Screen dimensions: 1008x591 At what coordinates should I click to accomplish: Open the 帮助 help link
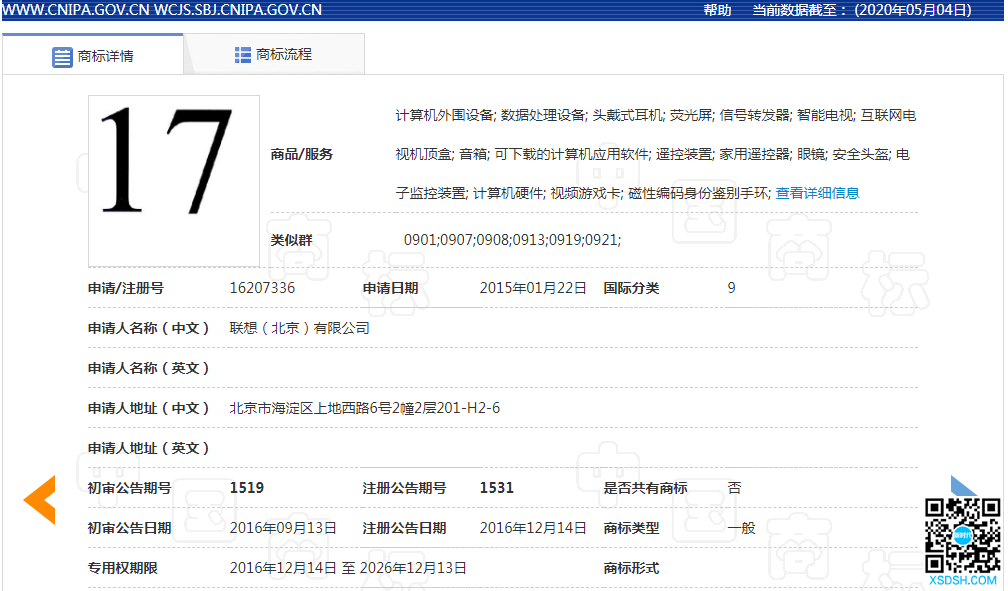[717, 10]
